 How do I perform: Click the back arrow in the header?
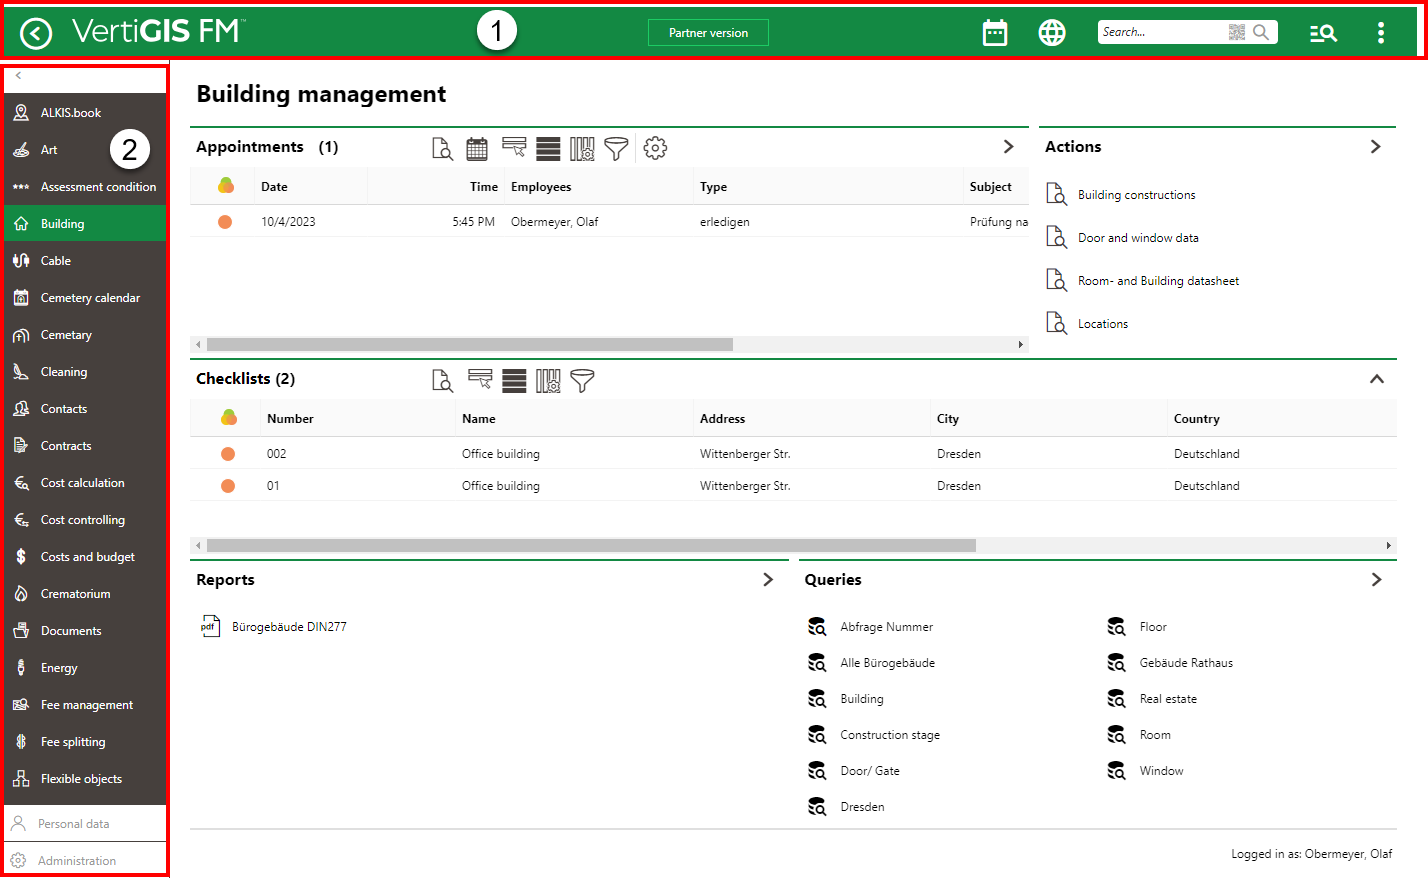36,33
